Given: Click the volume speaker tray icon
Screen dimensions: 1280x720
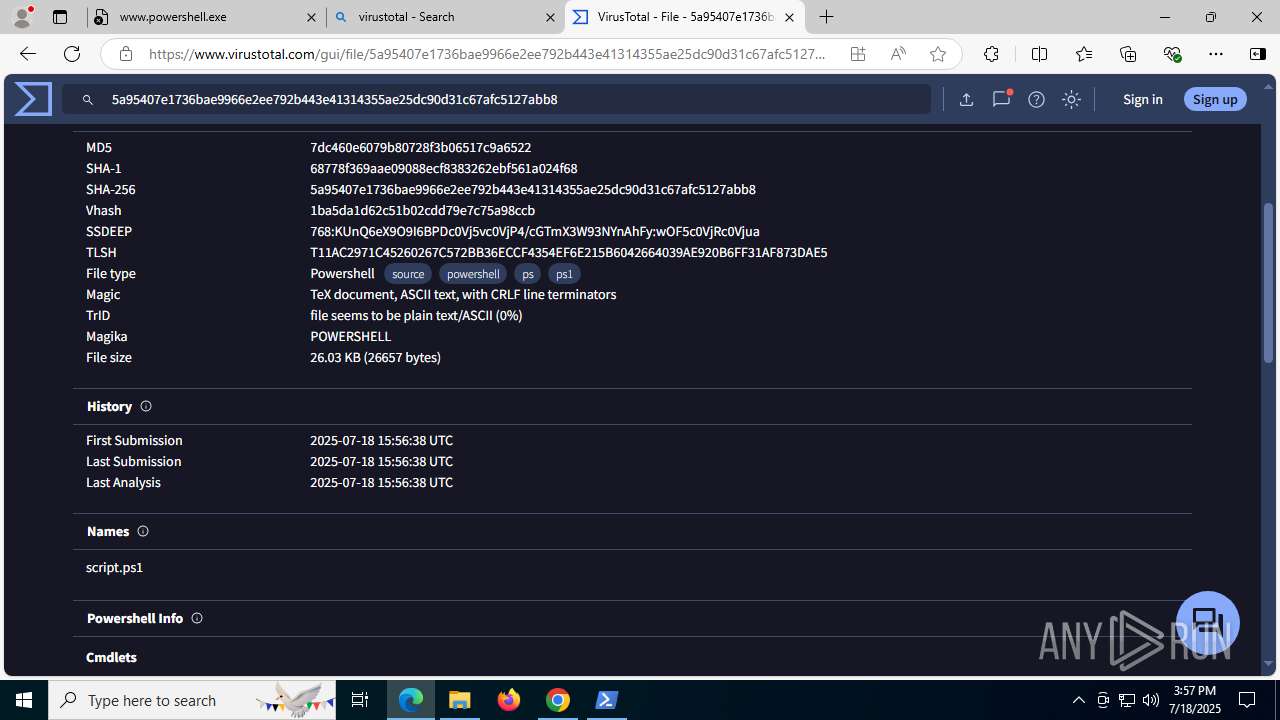Looking at the screenshot, I should point(1150,700).
